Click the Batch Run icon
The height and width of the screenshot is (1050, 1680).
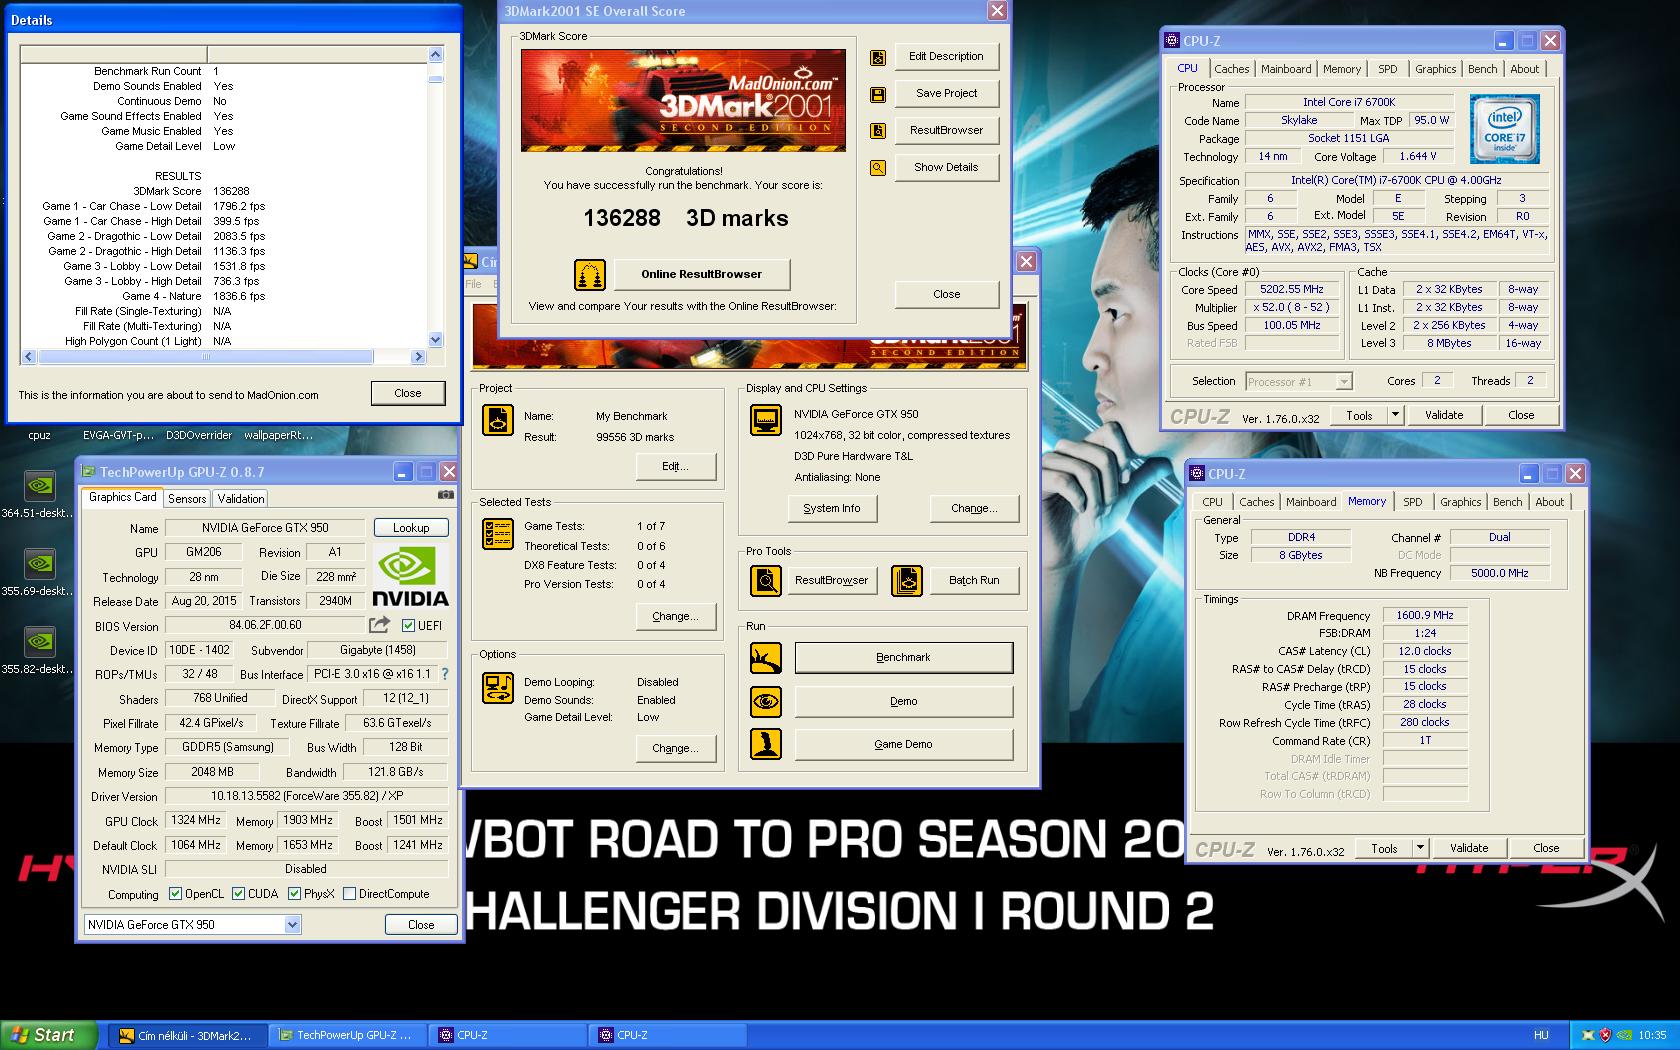tap(906, 580)
